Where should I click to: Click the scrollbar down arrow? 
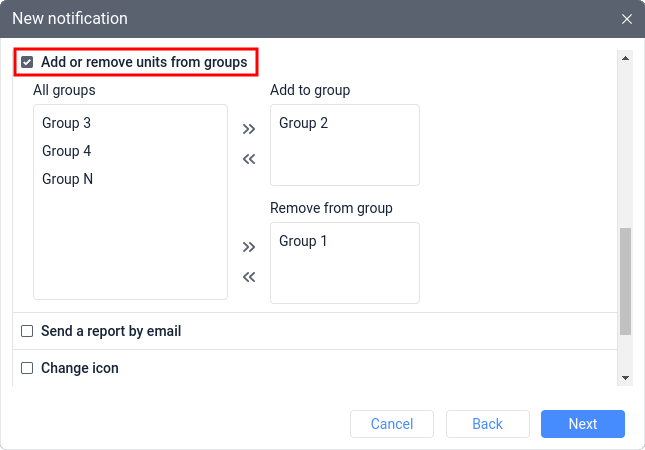click(626, 377)
